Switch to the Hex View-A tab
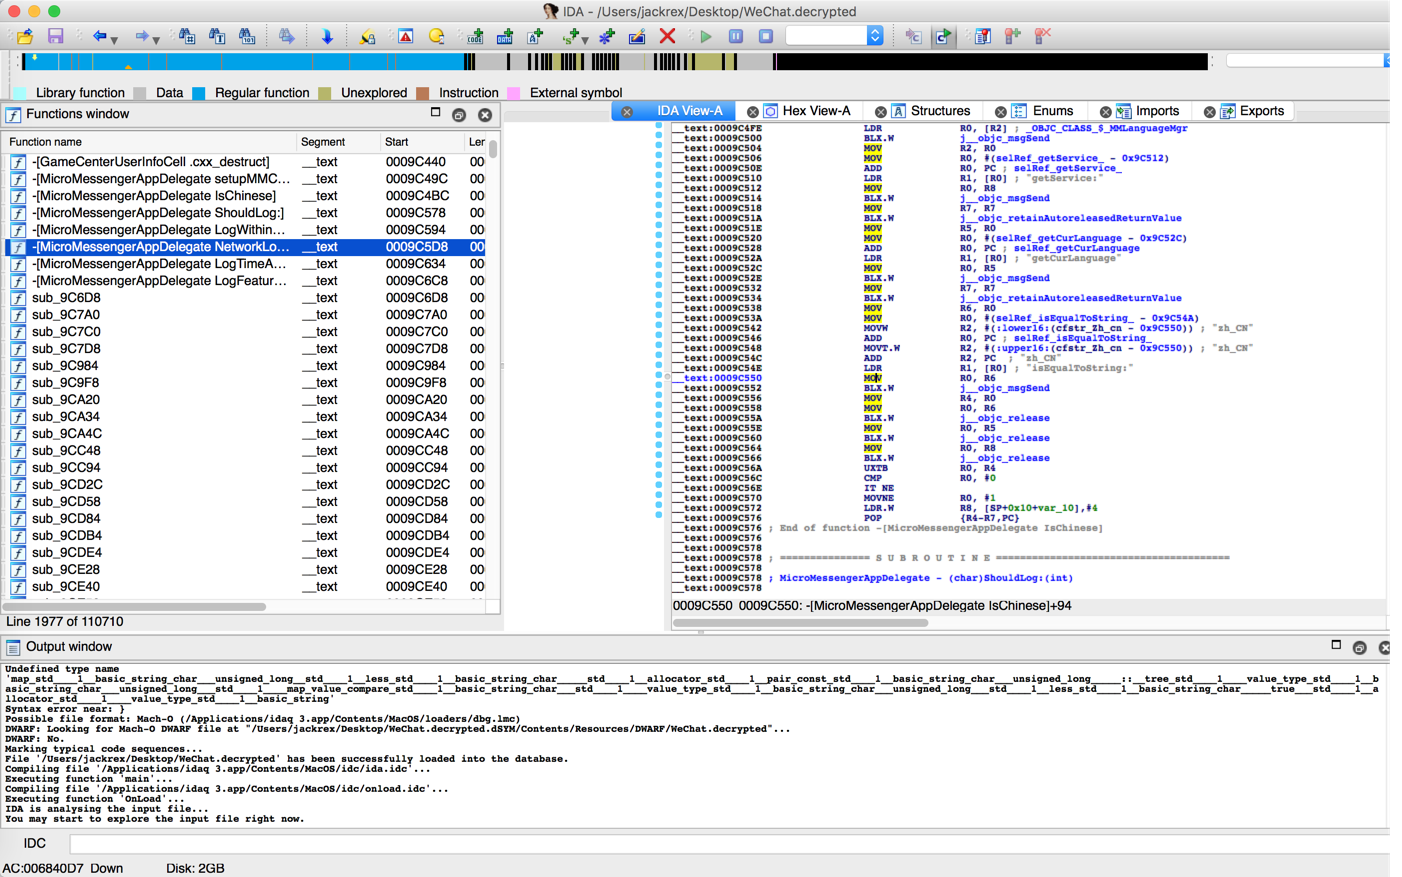Image resolution: width=1402 pixels, height=877 pixels. tap(815, 111)
